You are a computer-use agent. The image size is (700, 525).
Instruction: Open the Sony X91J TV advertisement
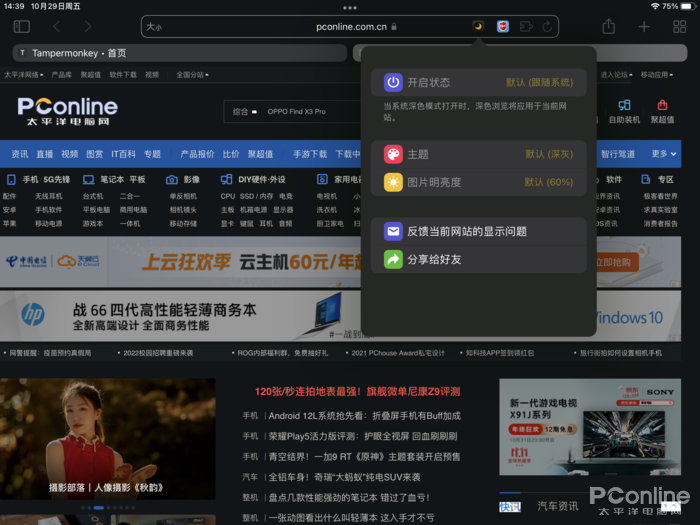(590, 427)
